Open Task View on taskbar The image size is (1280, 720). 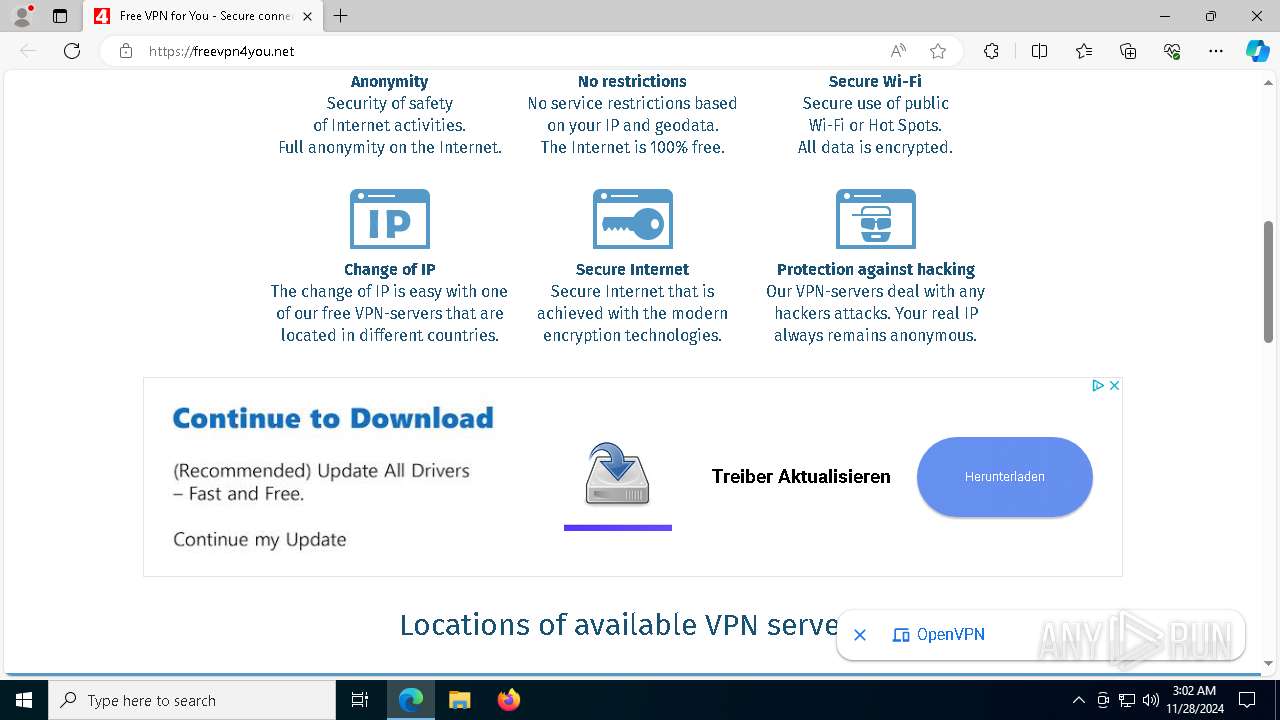click(x=360, y=700)
